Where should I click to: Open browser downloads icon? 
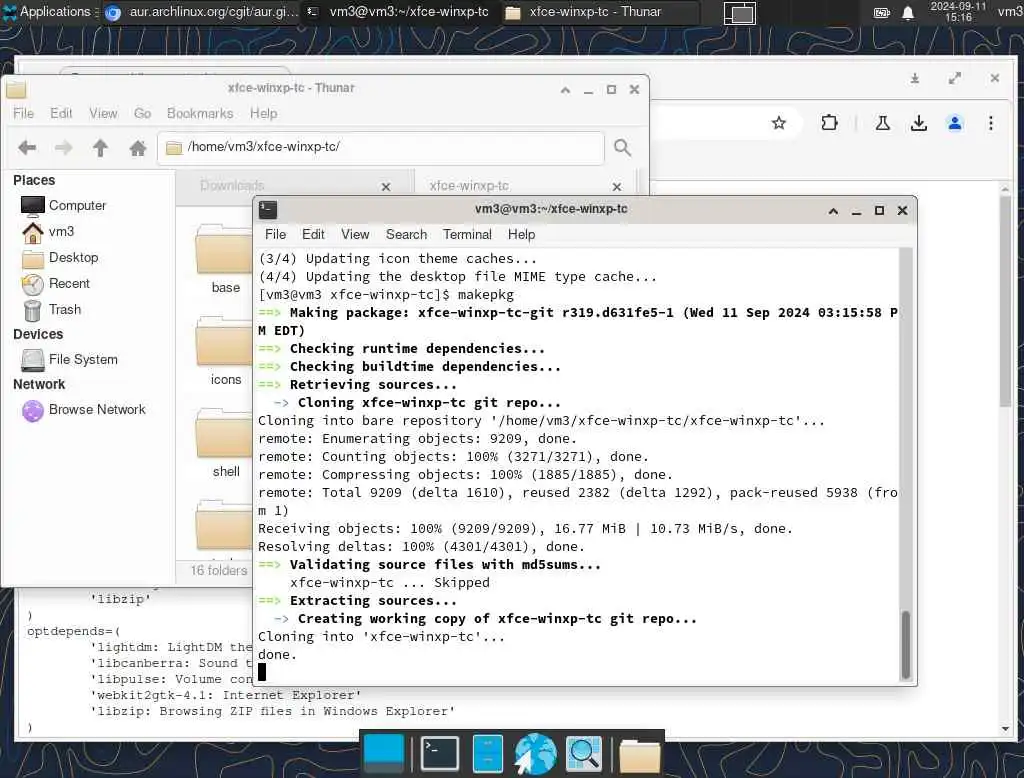coord(919,123)
